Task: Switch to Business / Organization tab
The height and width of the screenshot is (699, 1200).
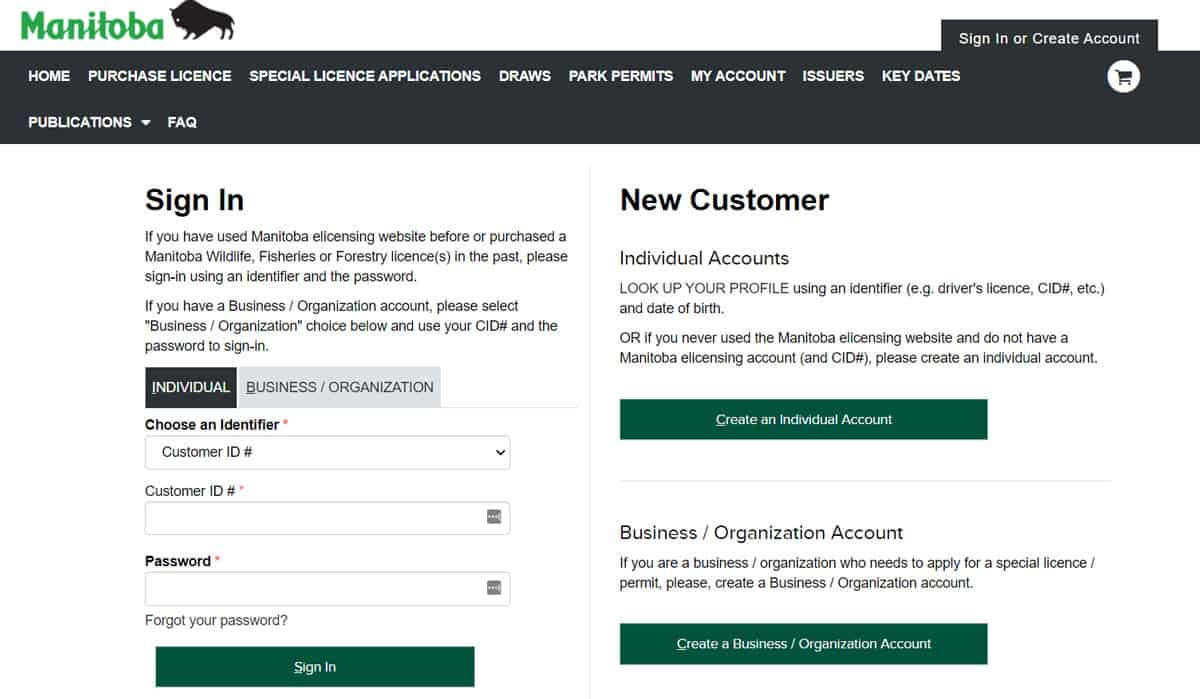Action: pos(340,387)
